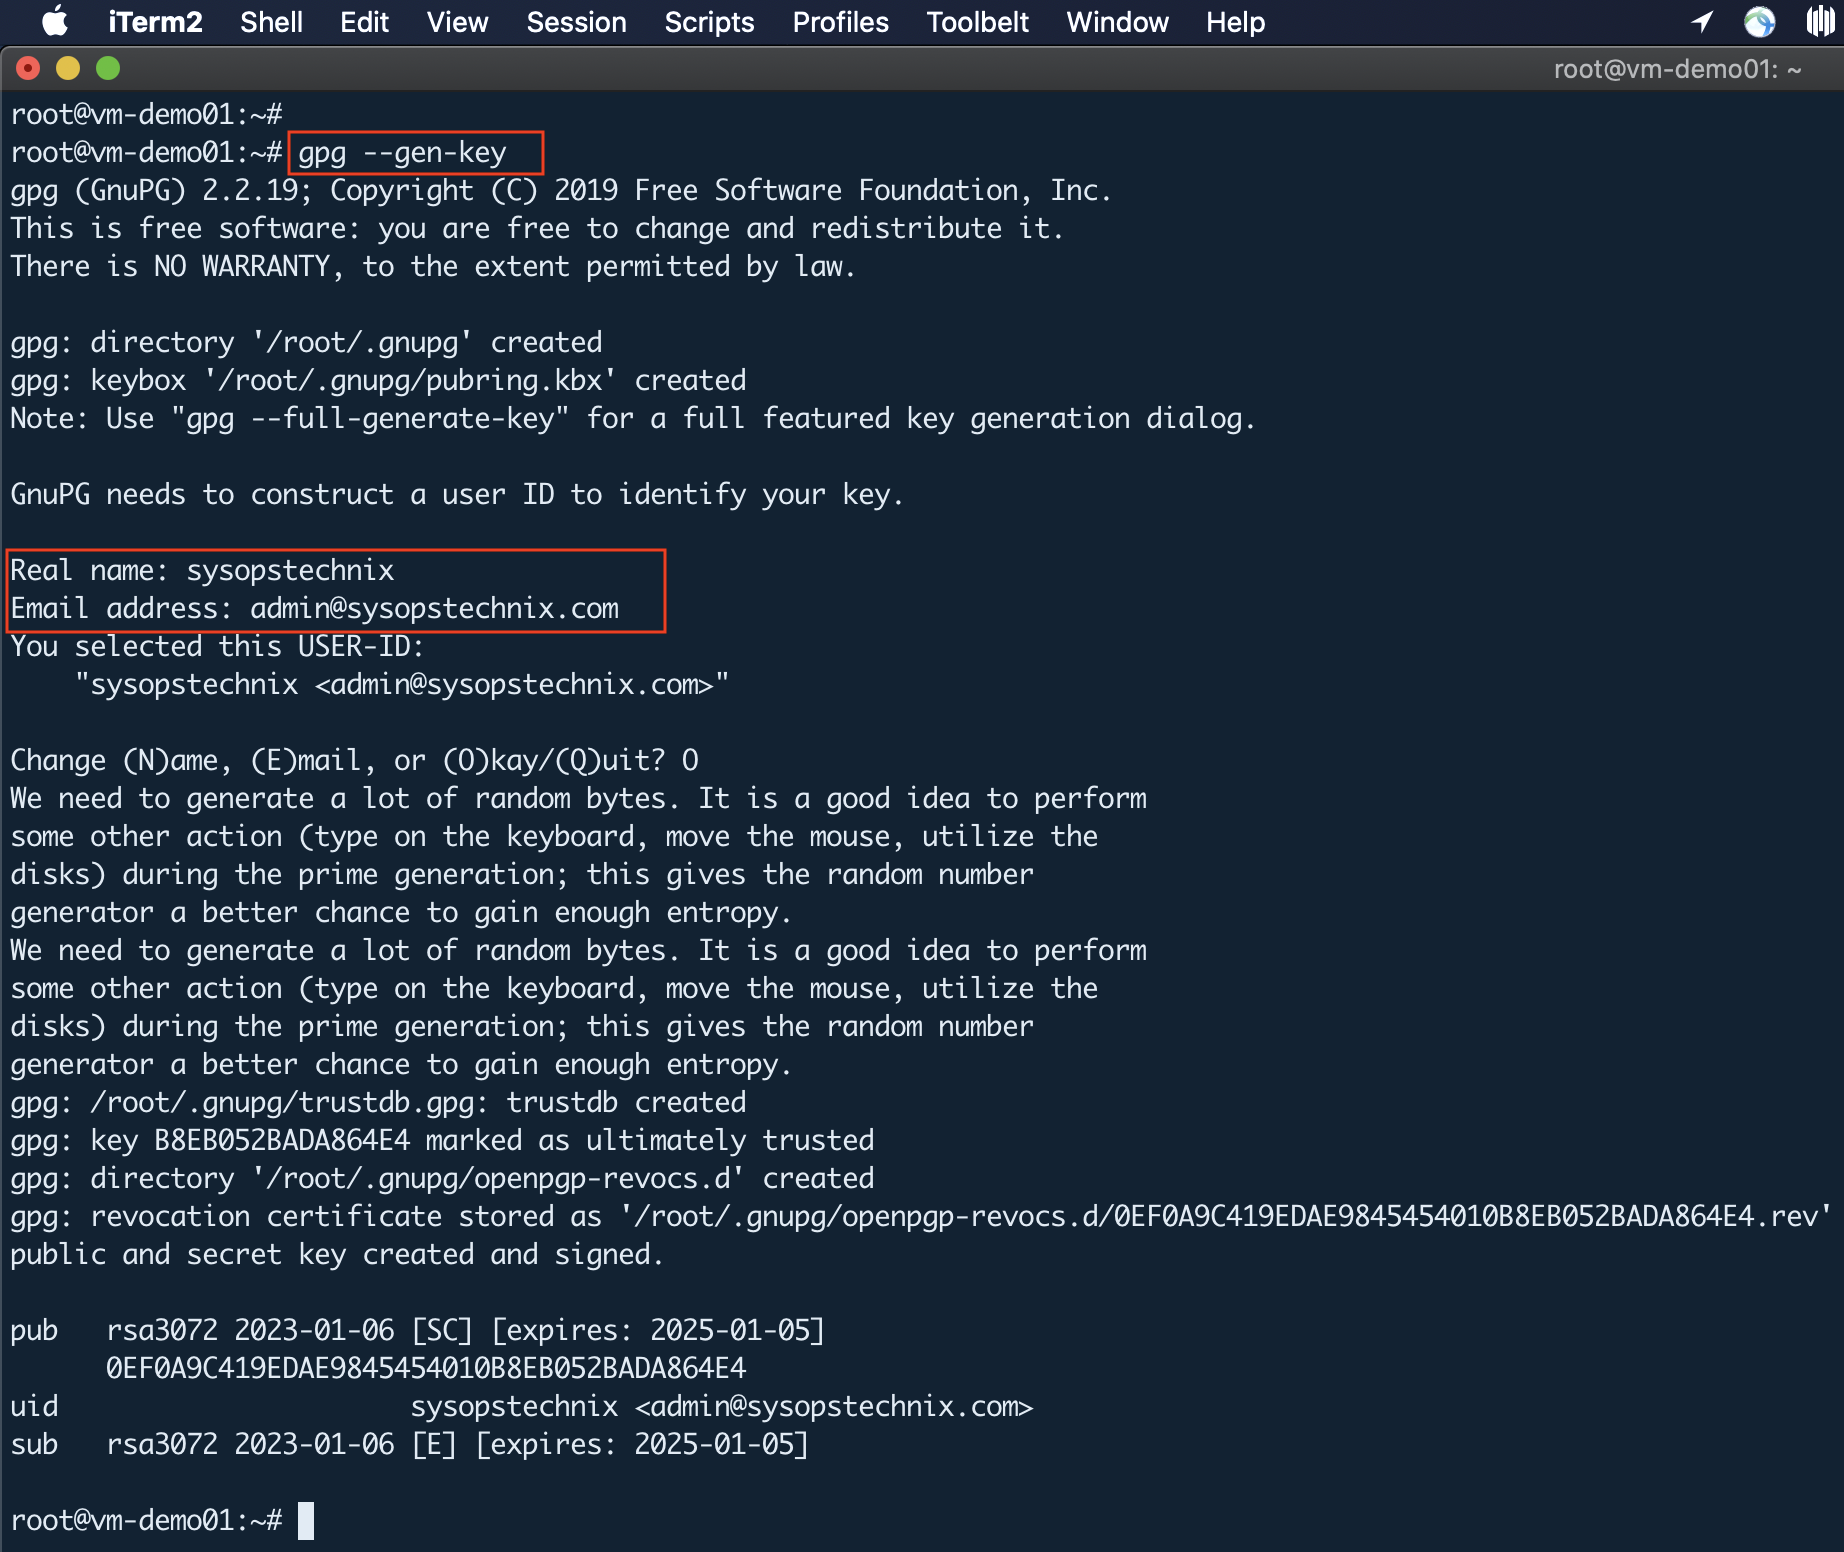Open the Window menu
This screenshot has height=1552, width=1844.
[x=1117, y=22]
